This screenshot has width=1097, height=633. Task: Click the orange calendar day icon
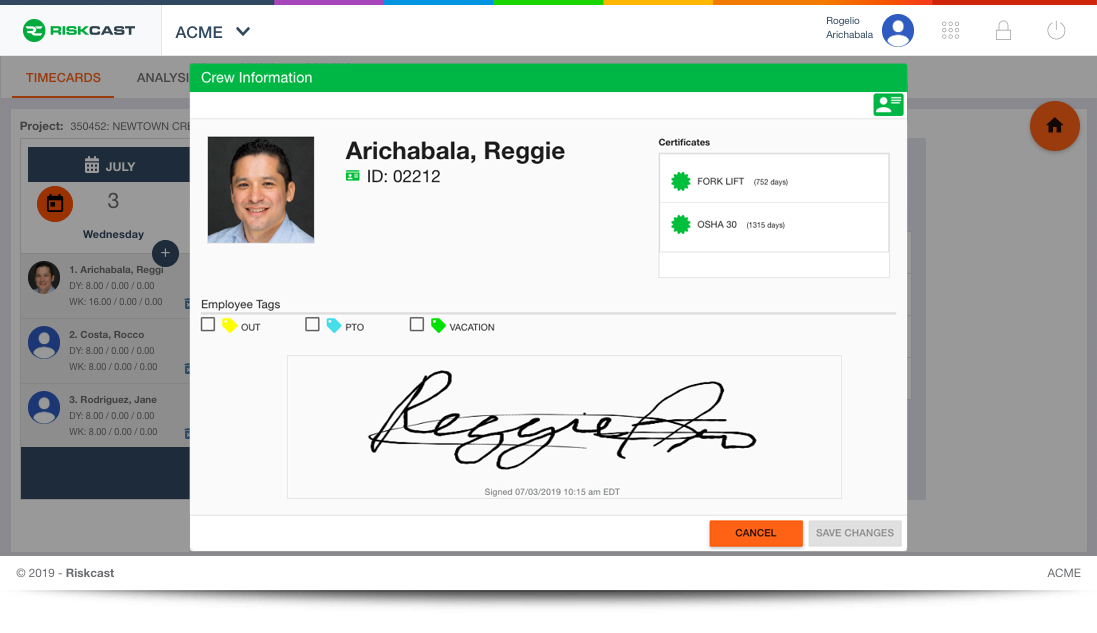click(55, 204)
